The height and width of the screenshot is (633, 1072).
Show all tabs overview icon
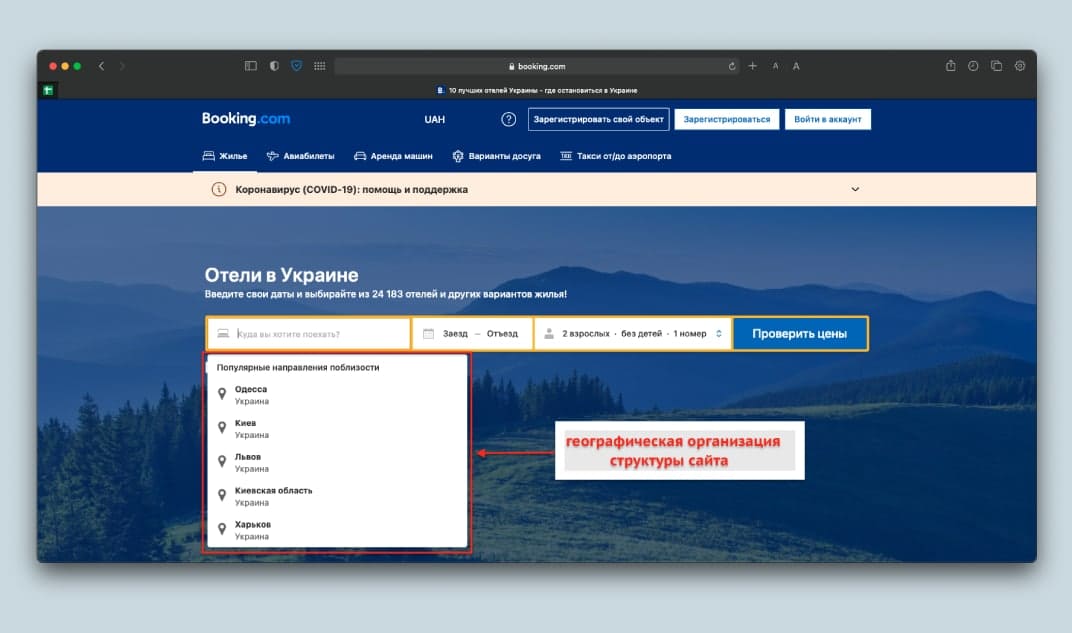pyautogui.click(x=996, y=66)
